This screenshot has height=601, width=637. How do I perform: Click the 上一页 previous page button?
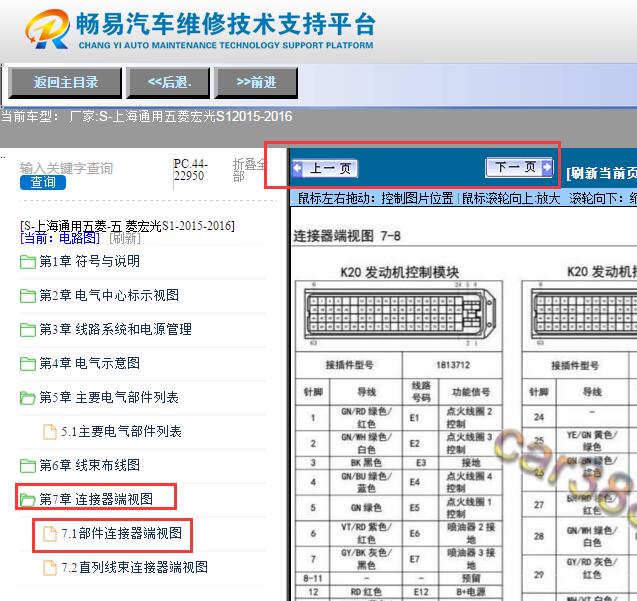pyautogui.click(x=324, y=168)
